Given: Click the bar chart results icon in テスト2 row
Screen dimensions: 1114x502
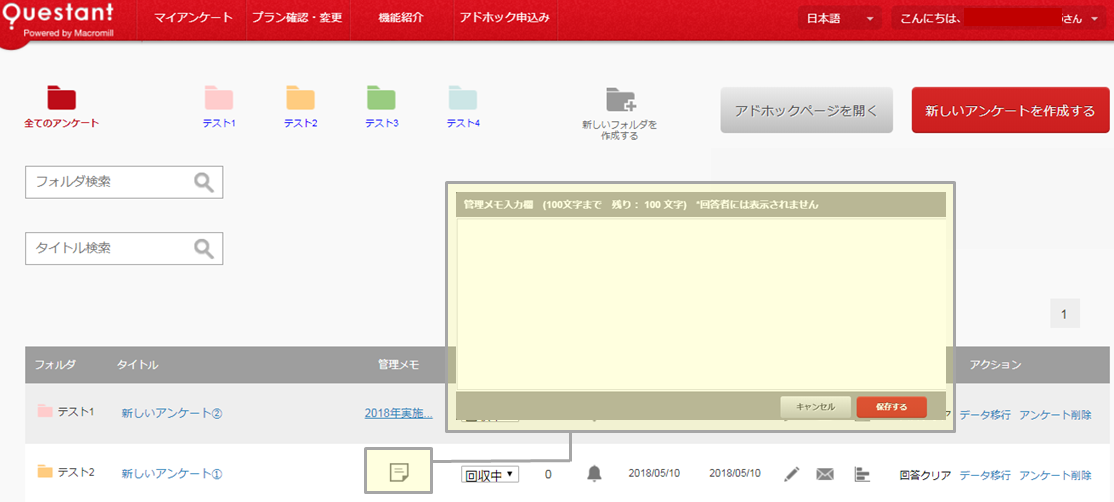Looking at the screenshot, I should click(861, 473).
